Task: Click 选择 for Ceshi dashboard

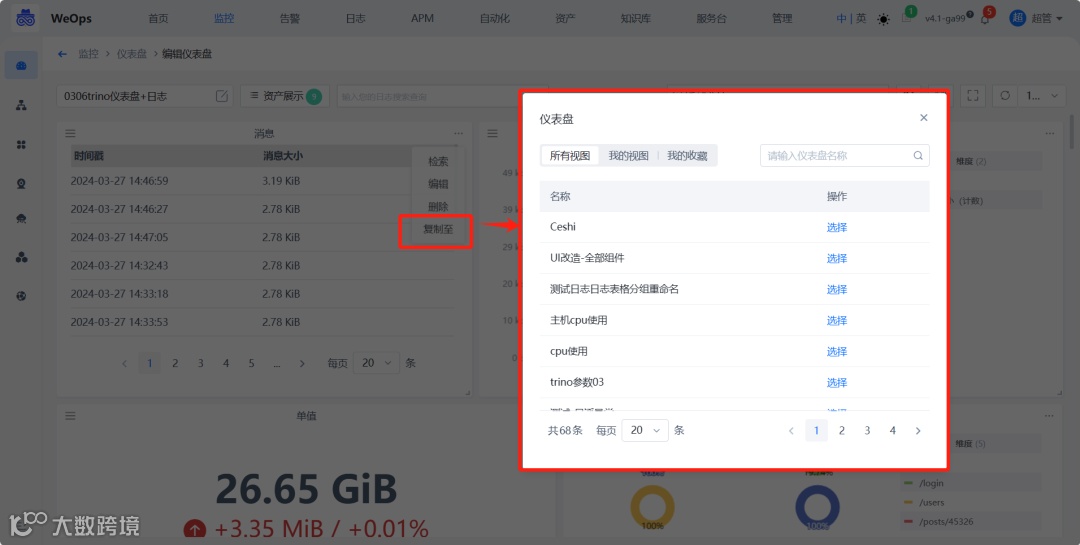Action: tap(837, 227)
